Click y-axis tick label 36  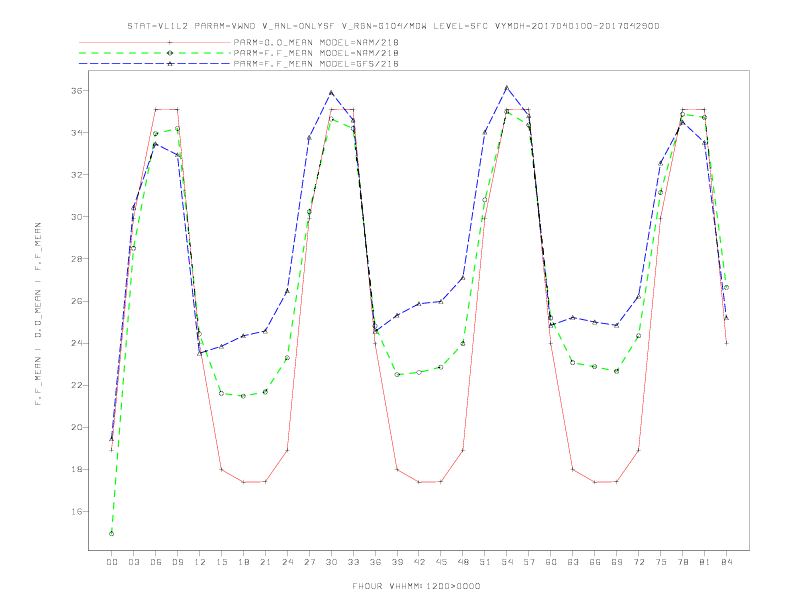click(76, 91)
